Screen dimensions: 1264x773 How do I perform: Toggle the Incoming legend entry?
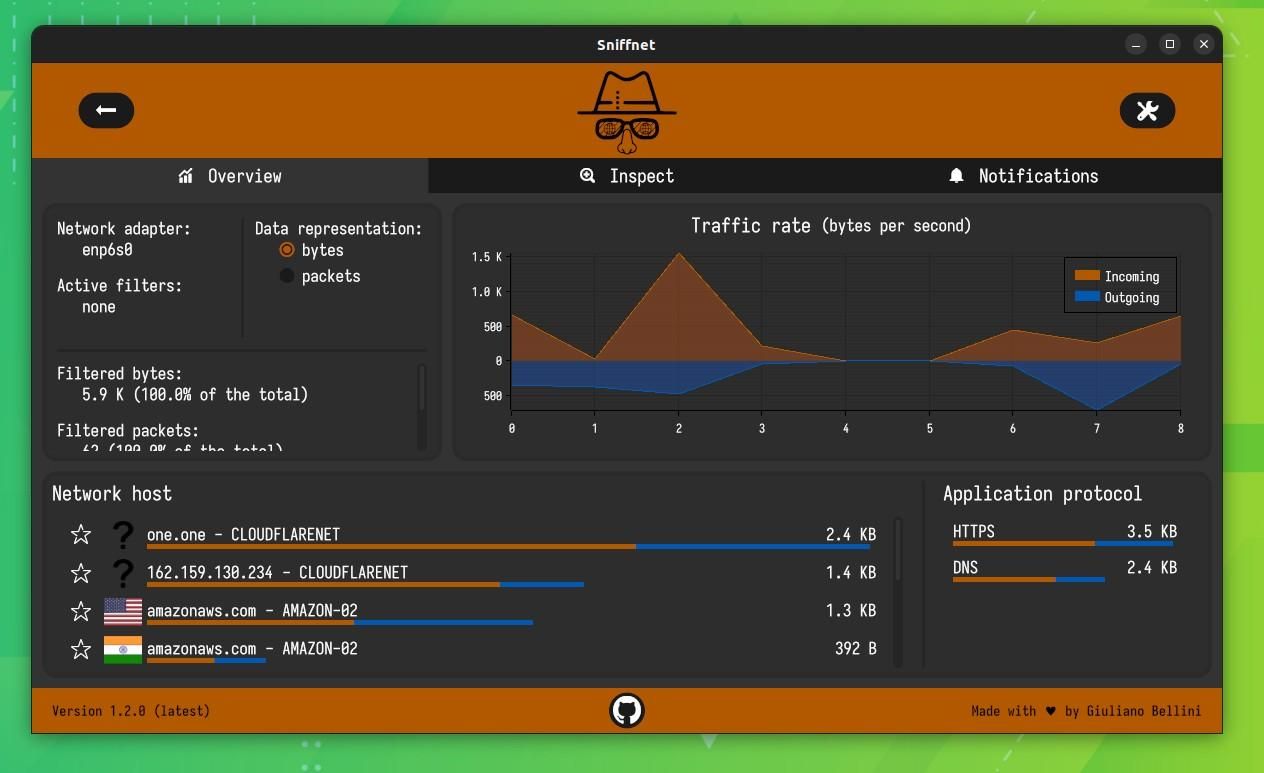pos(1119,276)
